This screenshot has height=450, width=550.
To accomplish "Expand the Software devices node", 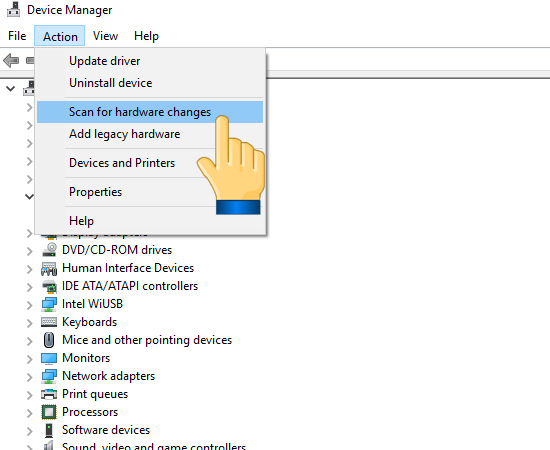I will point(29,431).
